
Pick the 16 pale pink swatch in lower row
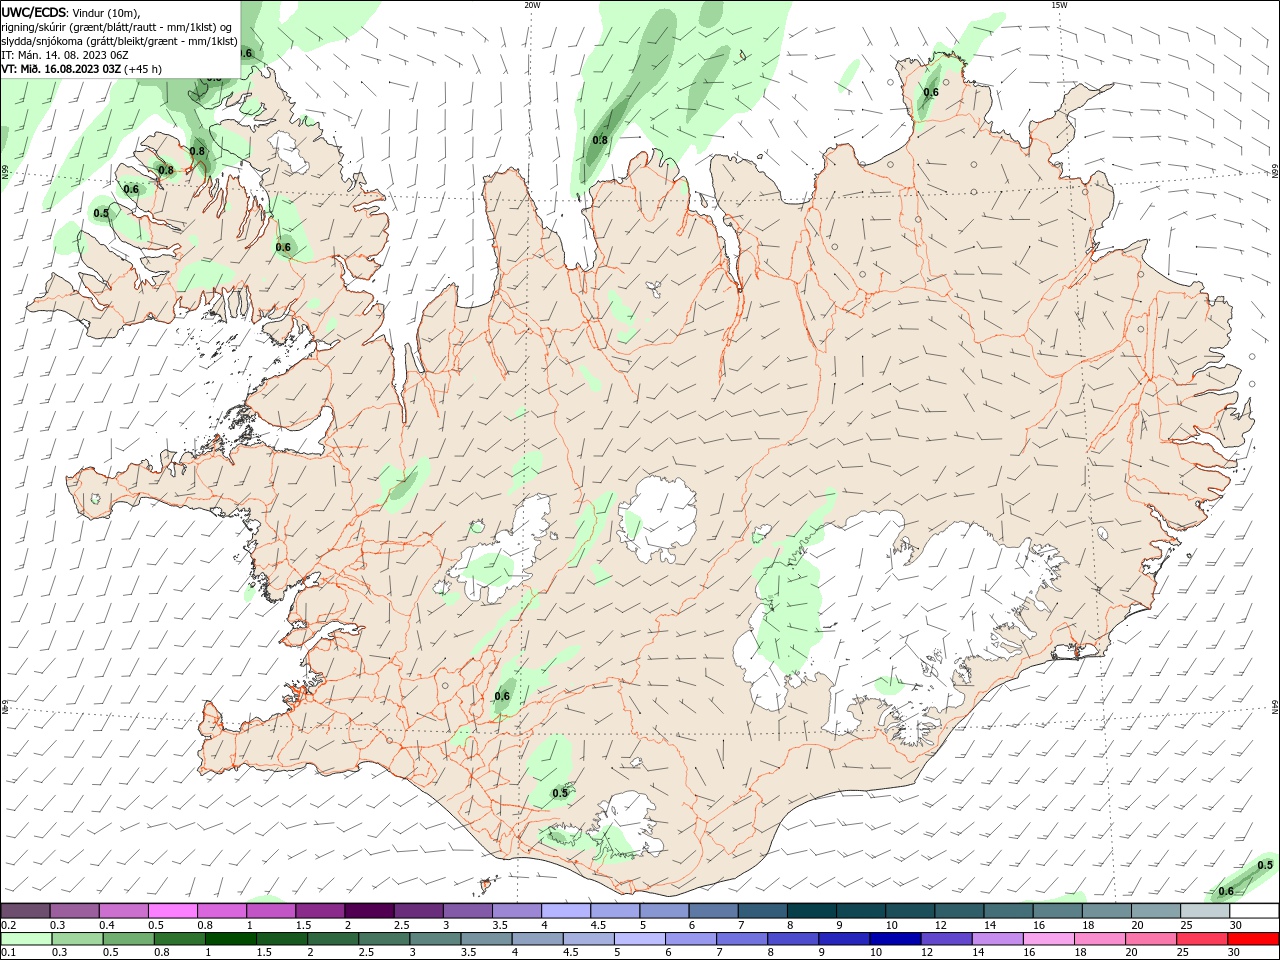point(1049,939)
